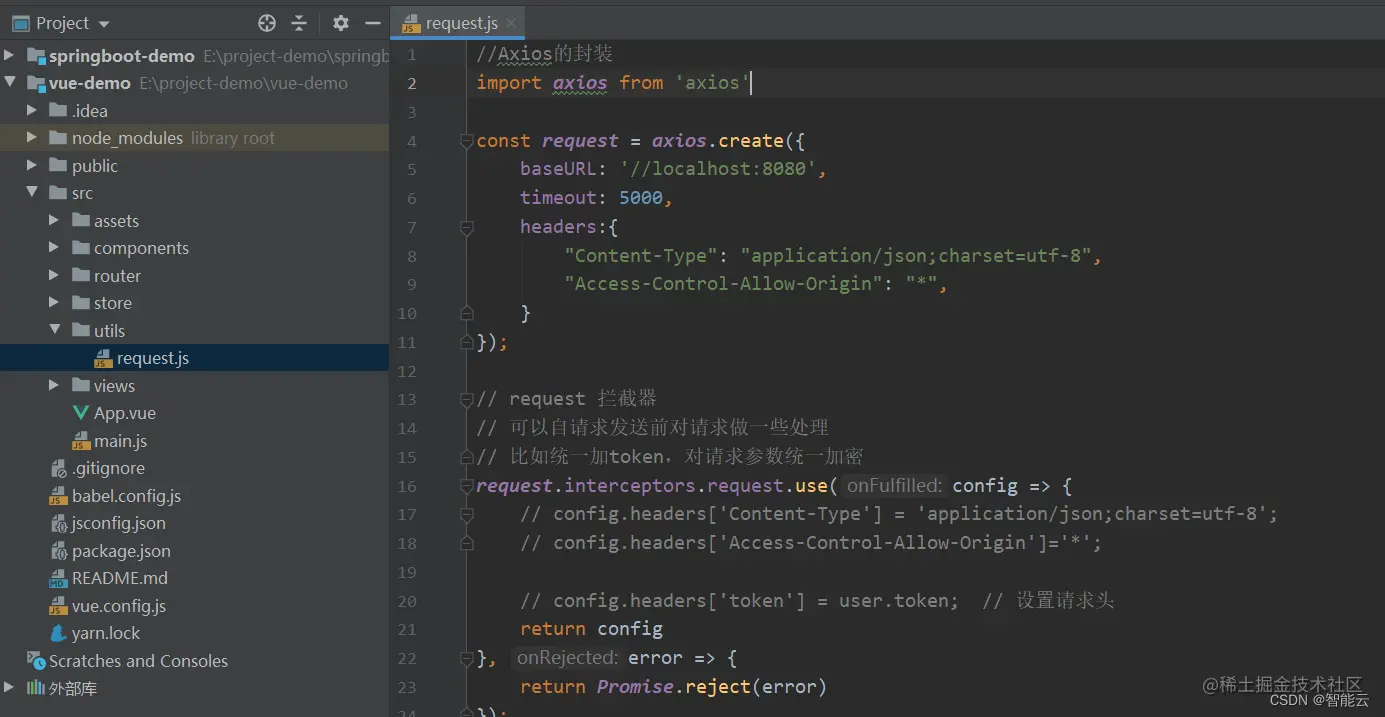
Task: Click the request.js JS file icon in tree
Action: click(x=103, y=358)
